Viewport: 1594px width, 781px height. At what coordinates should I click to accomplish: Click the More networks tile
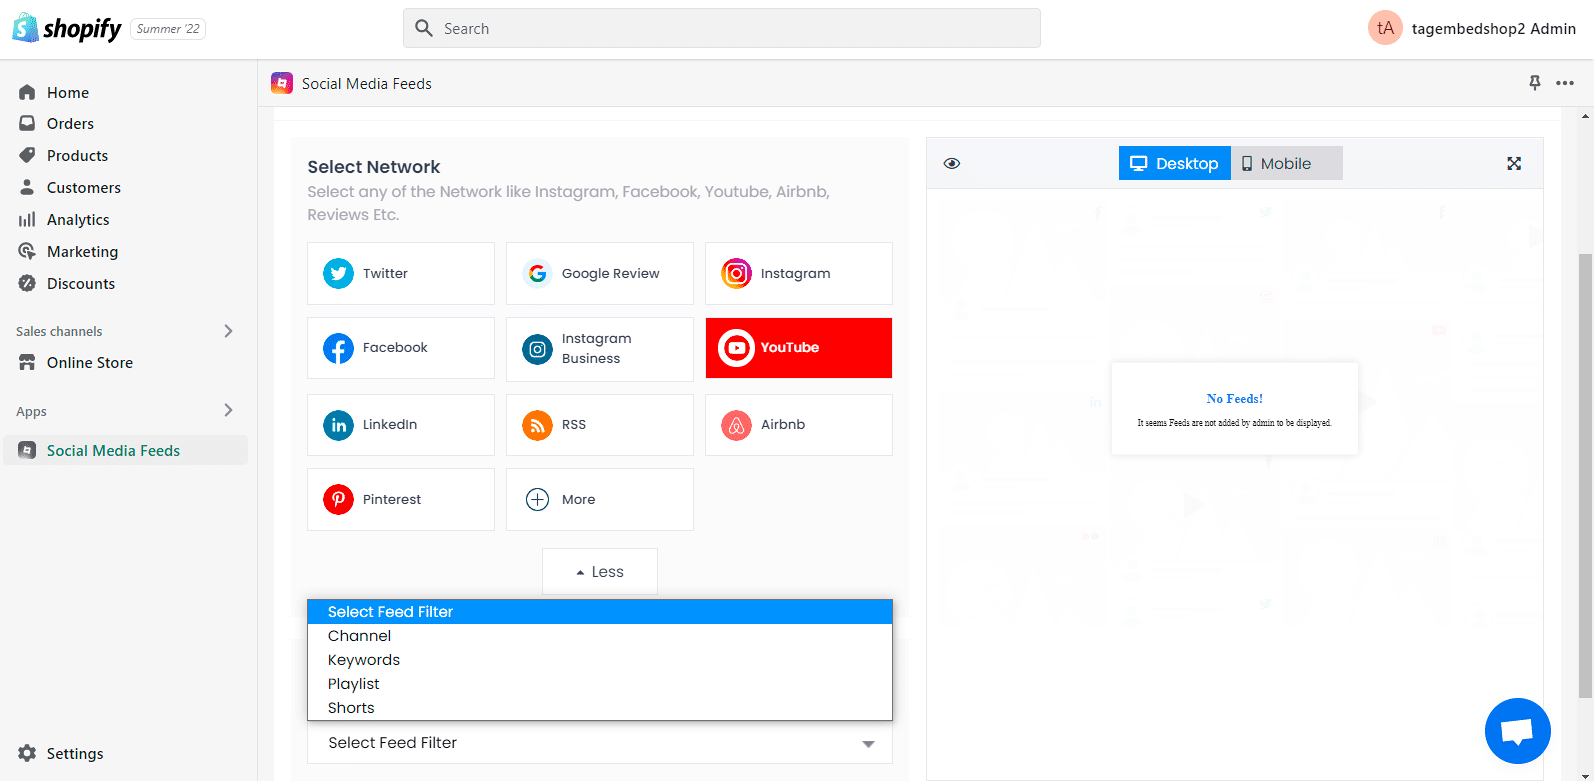[599, 499]
